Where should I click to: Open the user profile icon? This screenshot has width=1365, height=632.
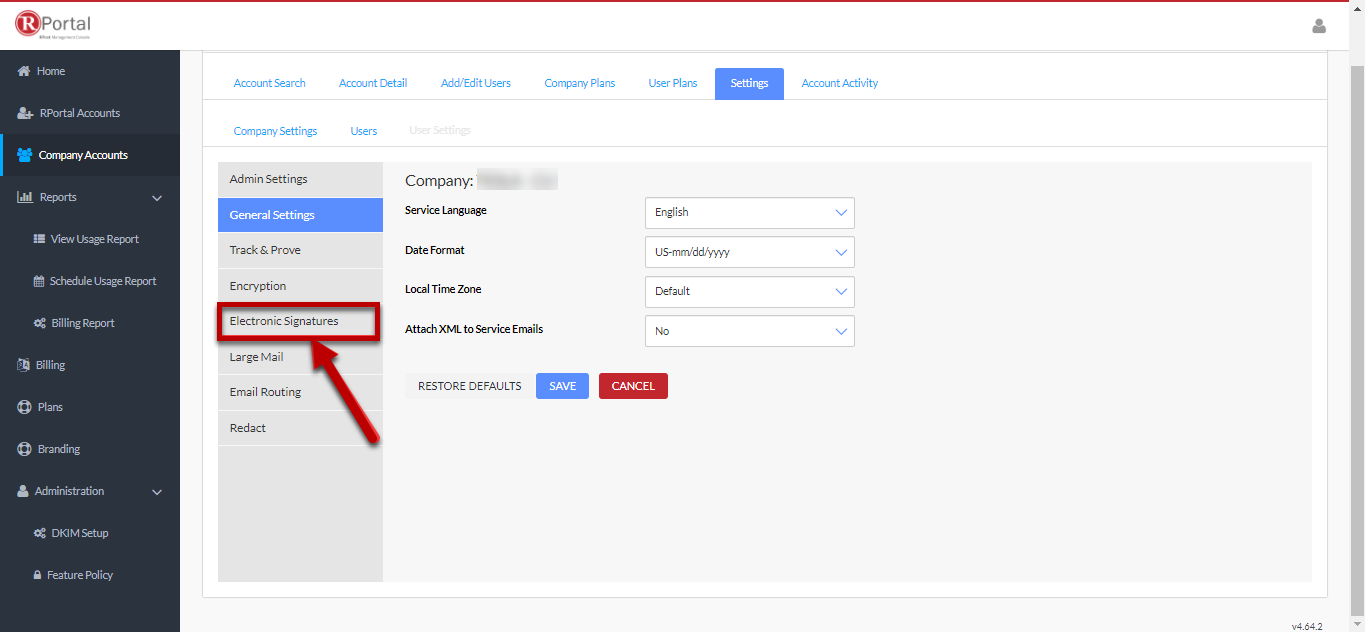(1319, 26)
